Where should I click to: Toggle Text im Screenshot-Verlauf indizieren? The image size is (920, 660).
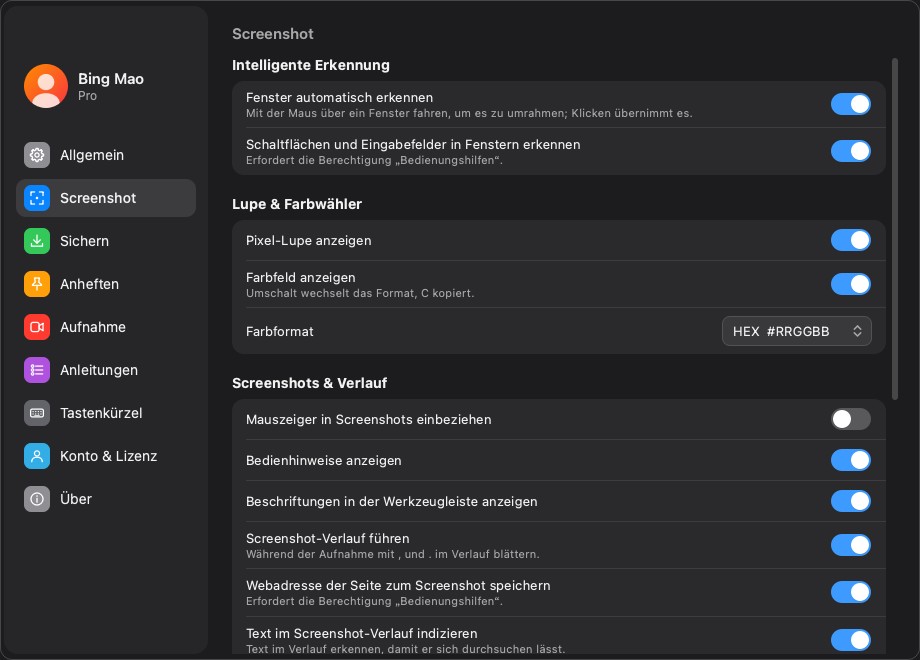point(850,640)
